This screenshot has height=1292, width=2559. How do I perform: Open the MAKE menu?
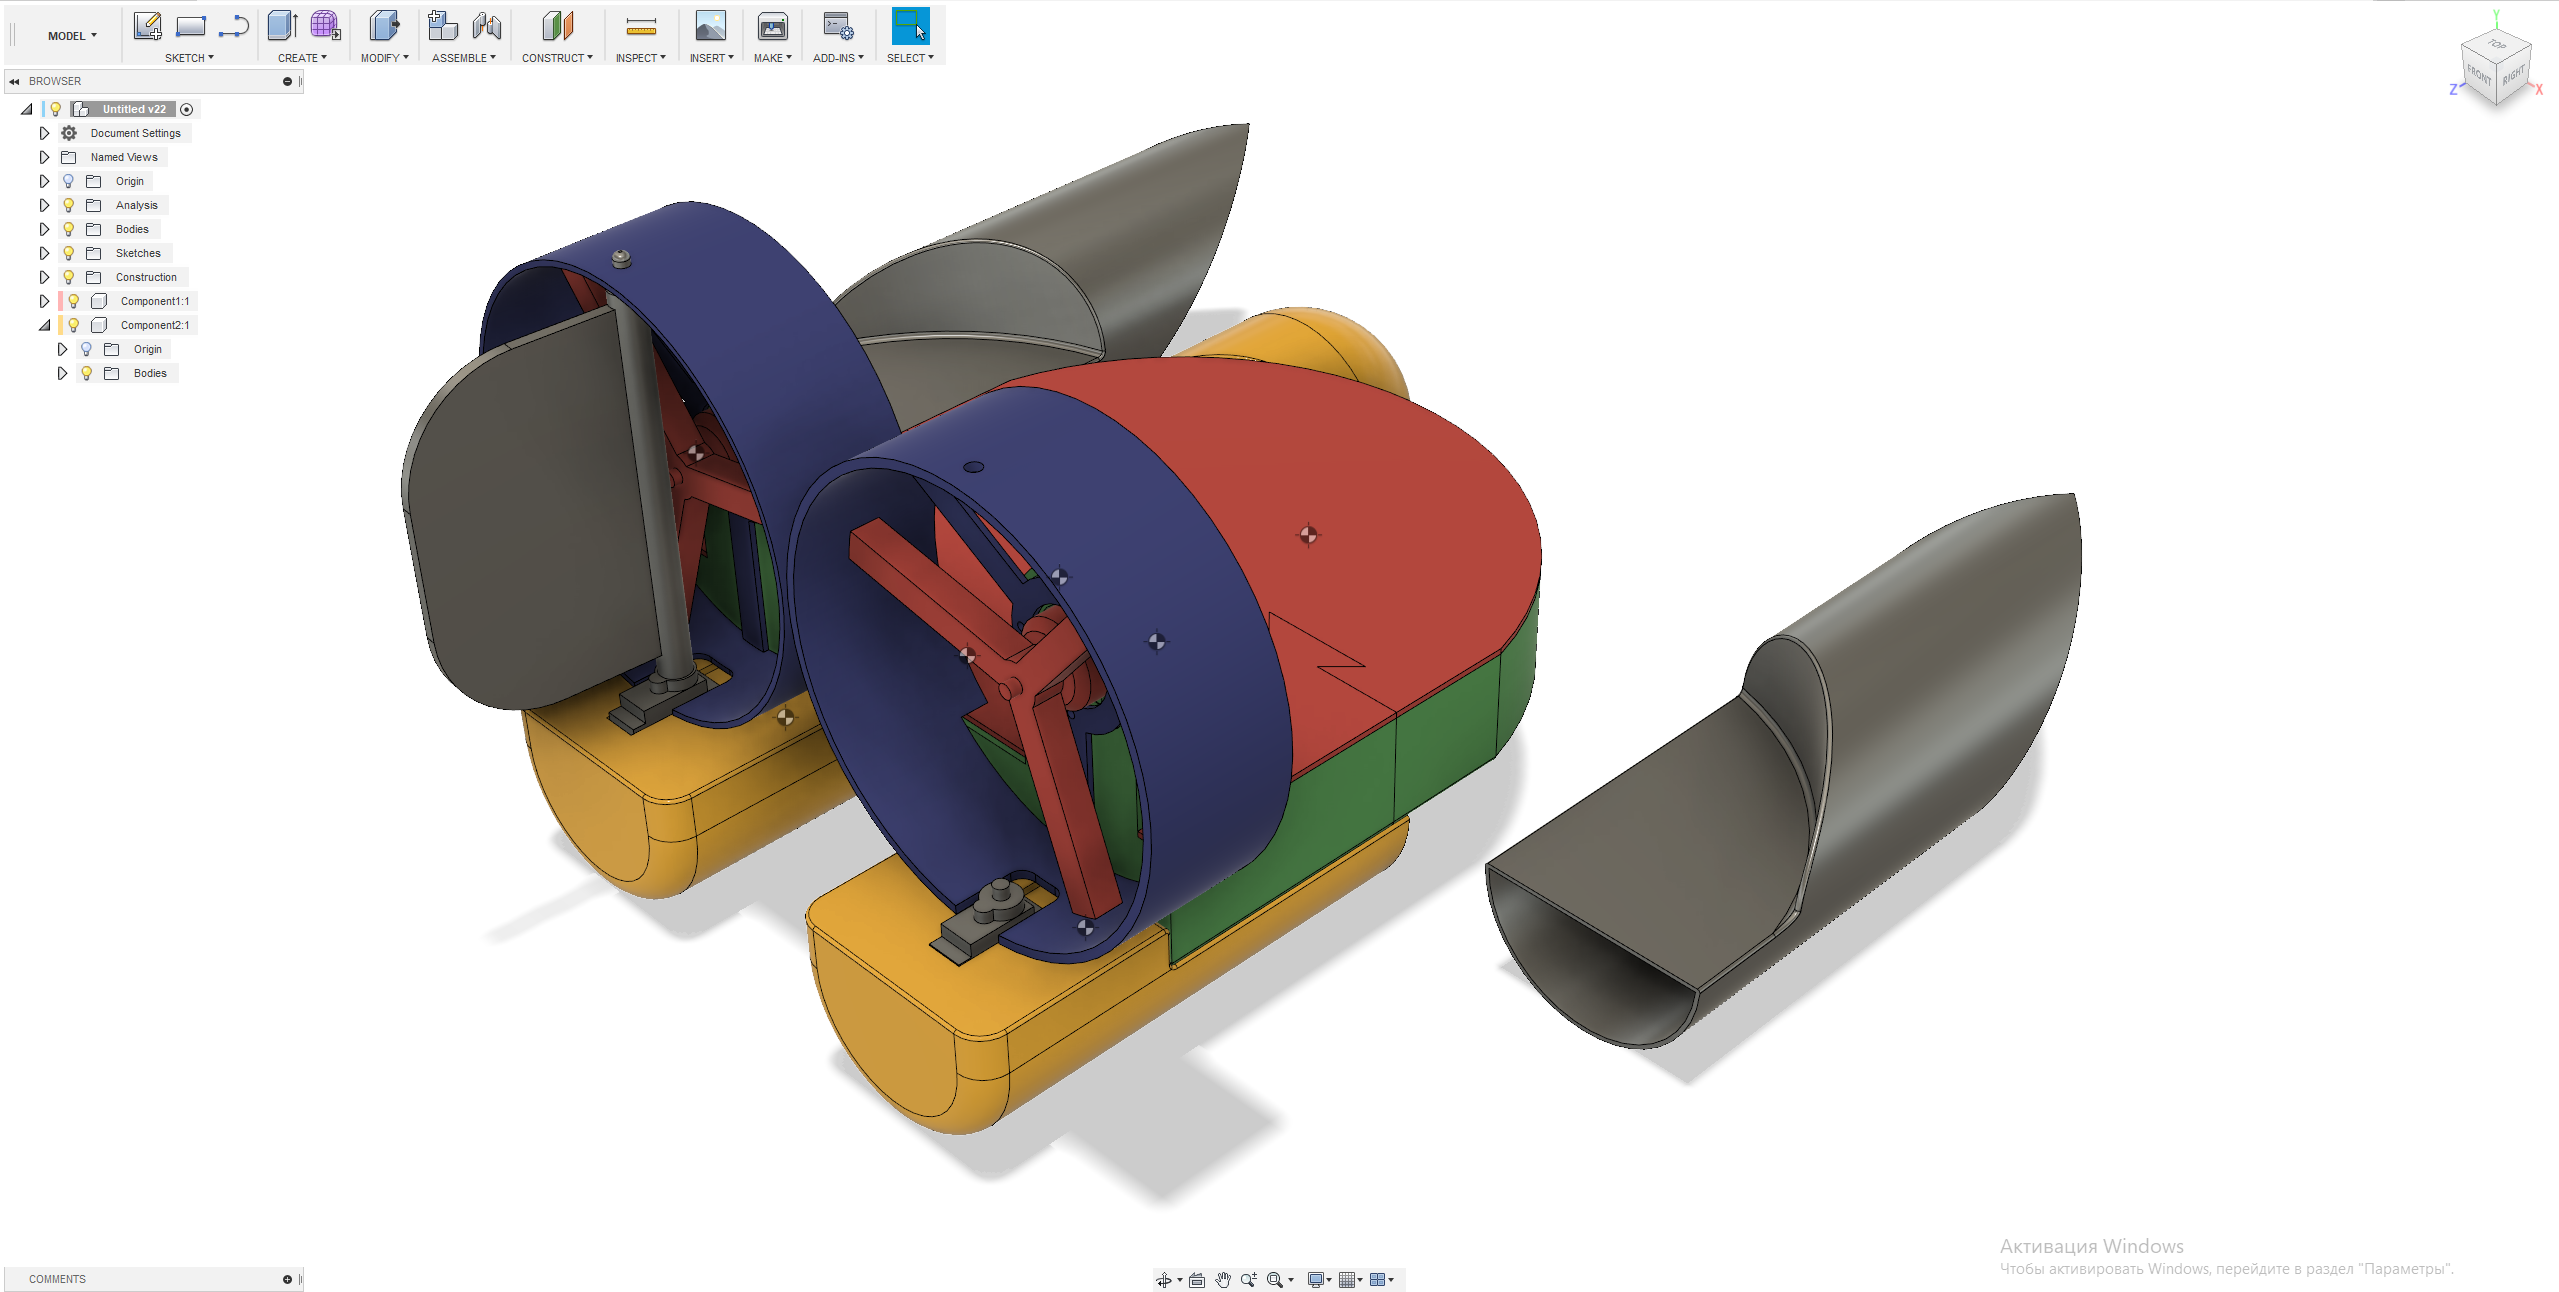pos(772,58)
